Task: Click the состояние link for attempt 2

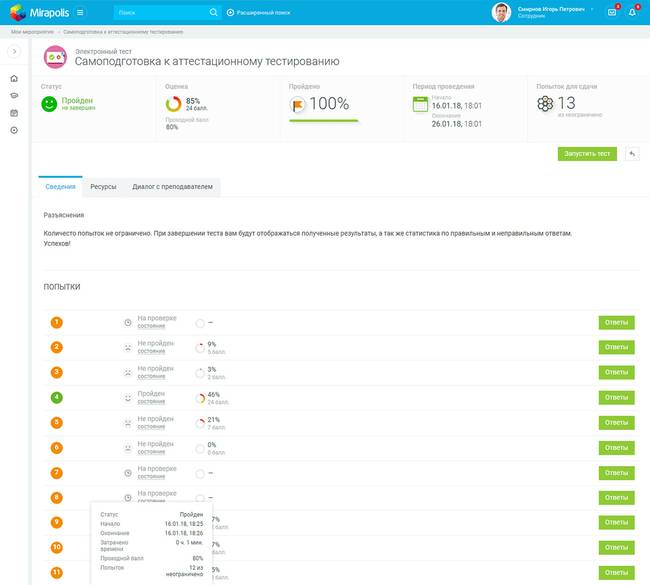Action: [151, 351]
